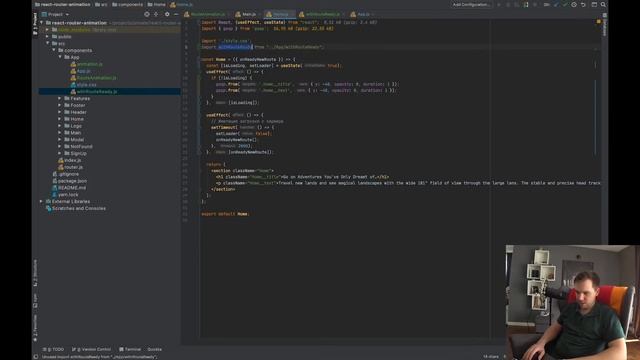Click the src breadcrumb
Screen dimensions: 640x360
click(101, 4)
